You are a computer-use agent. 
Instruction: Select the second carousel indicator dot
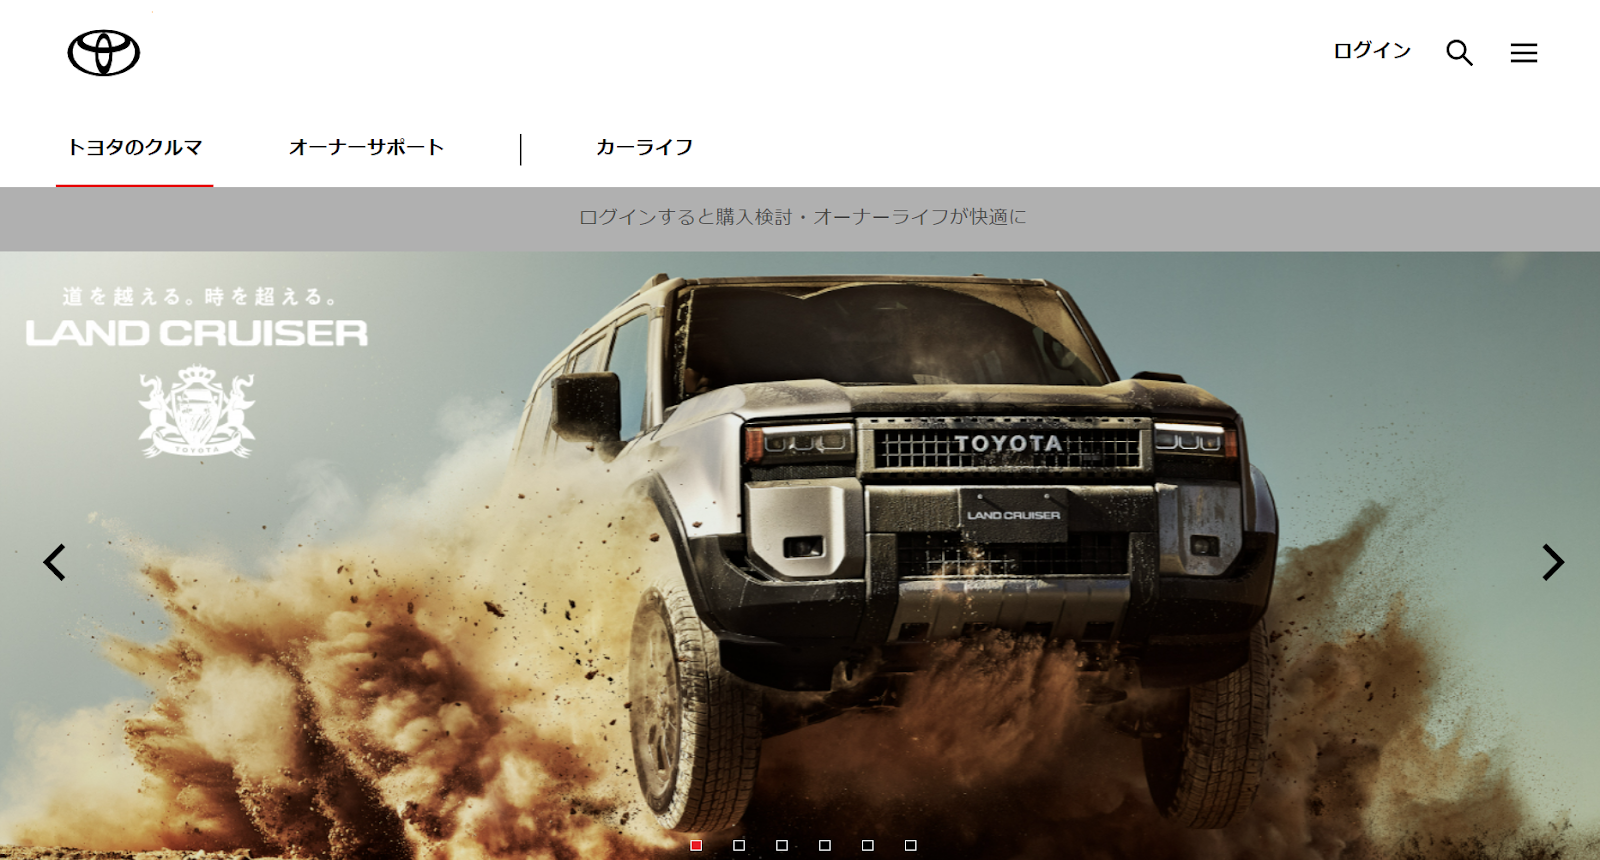(739, 845)
